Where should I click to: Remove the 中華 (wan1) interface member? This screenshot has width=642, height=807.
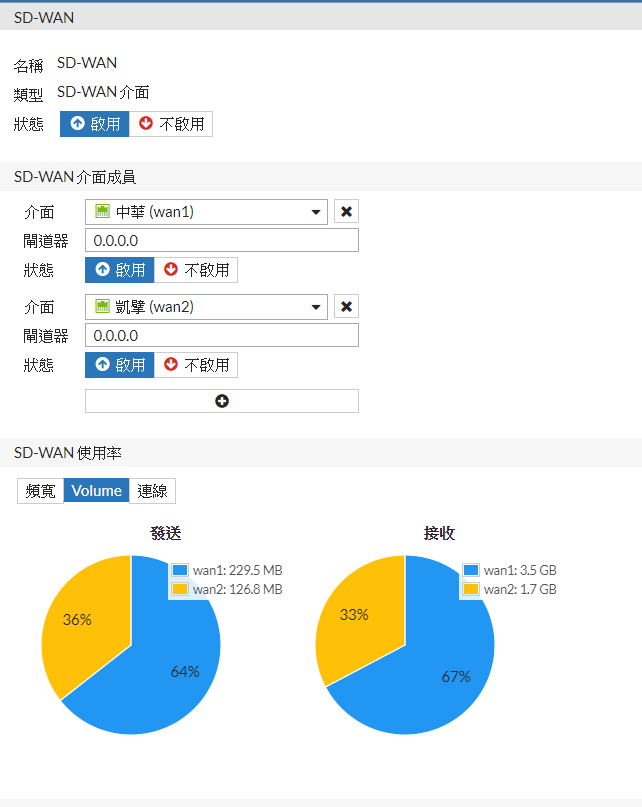coord(346,212)
